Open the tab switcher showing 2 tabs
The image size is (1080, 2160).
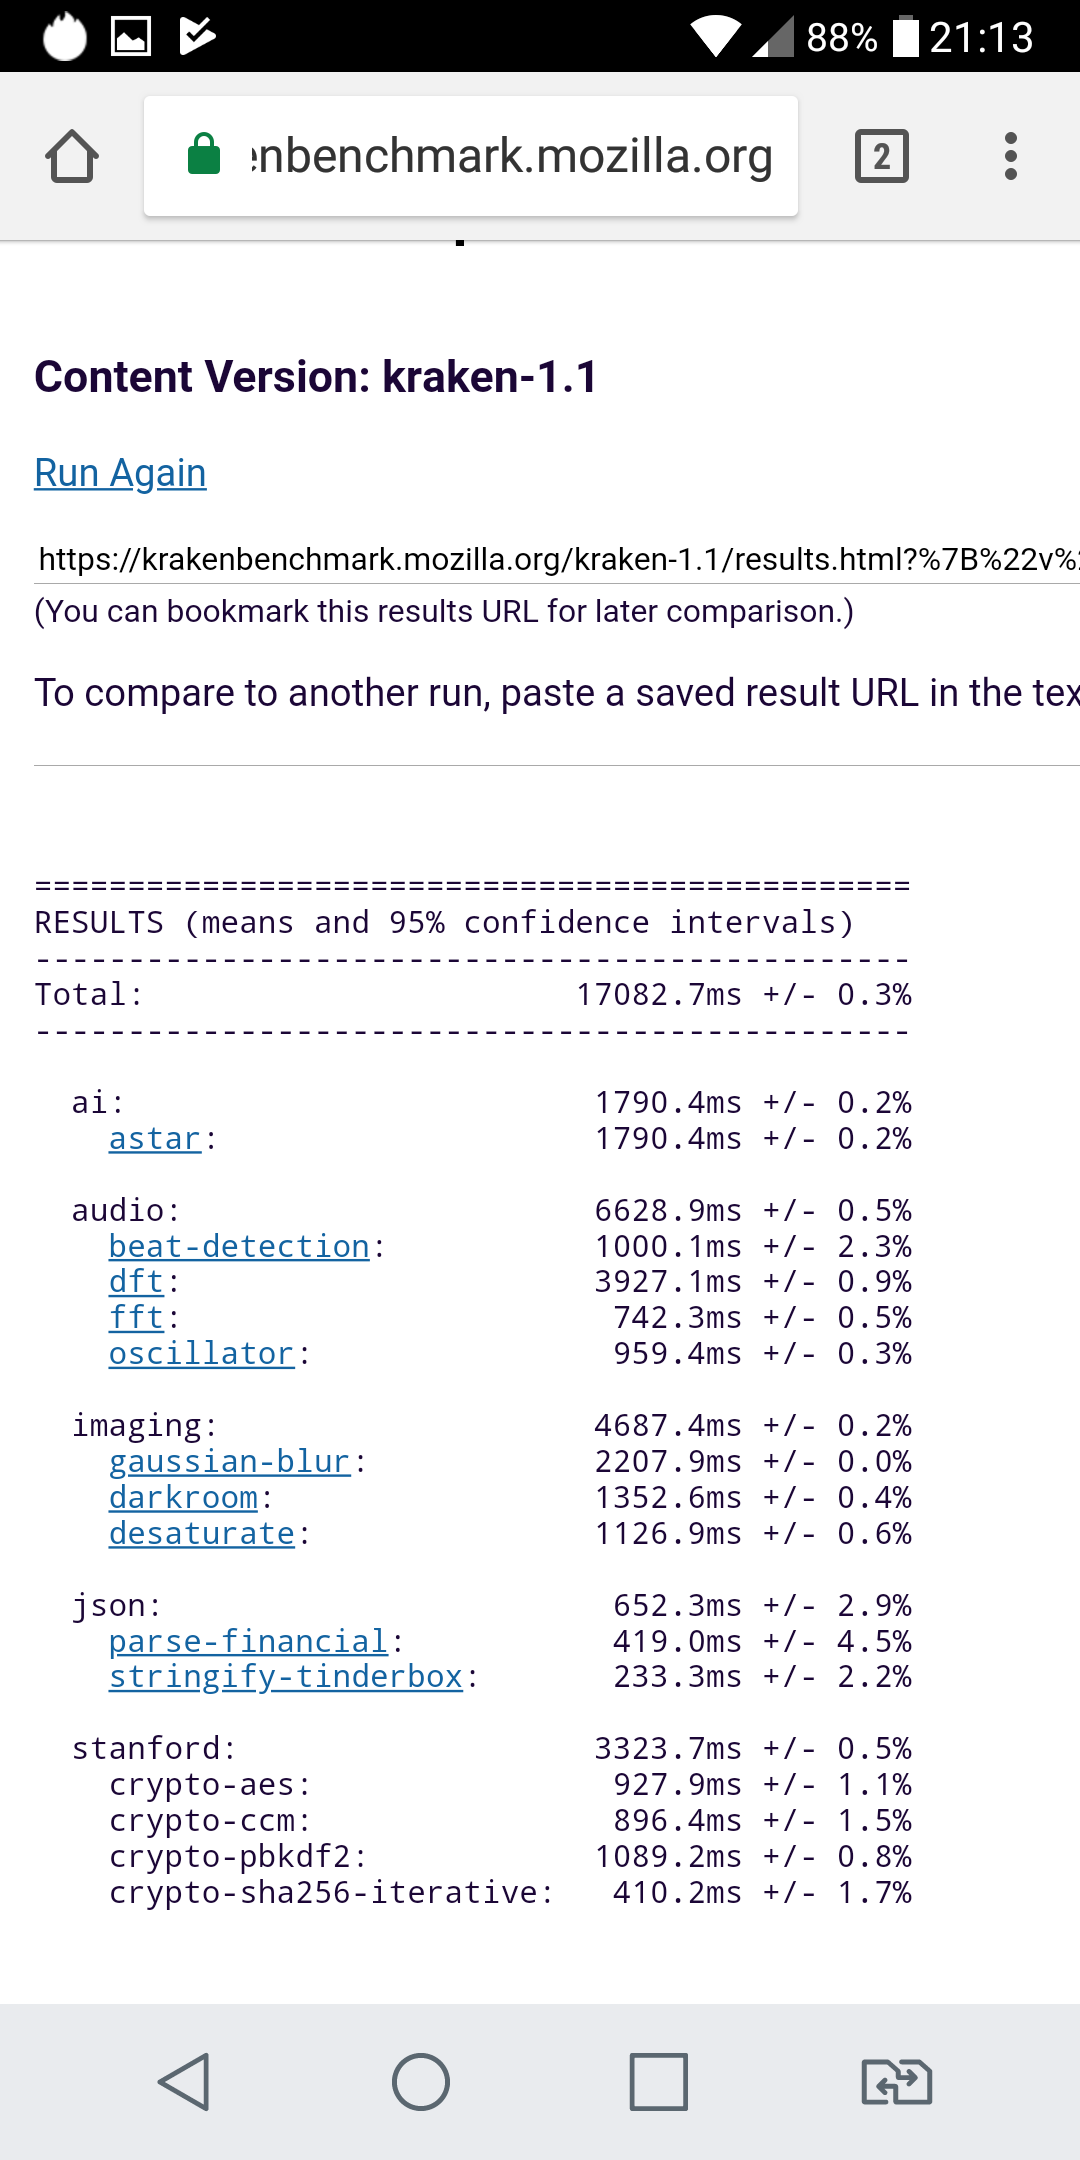[881, 157]
